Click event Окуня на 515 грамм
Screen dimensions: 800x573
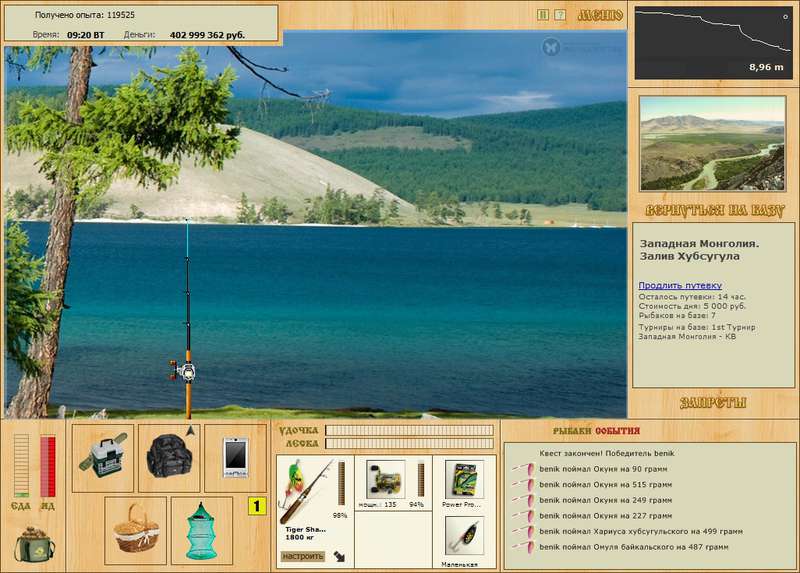606,484
